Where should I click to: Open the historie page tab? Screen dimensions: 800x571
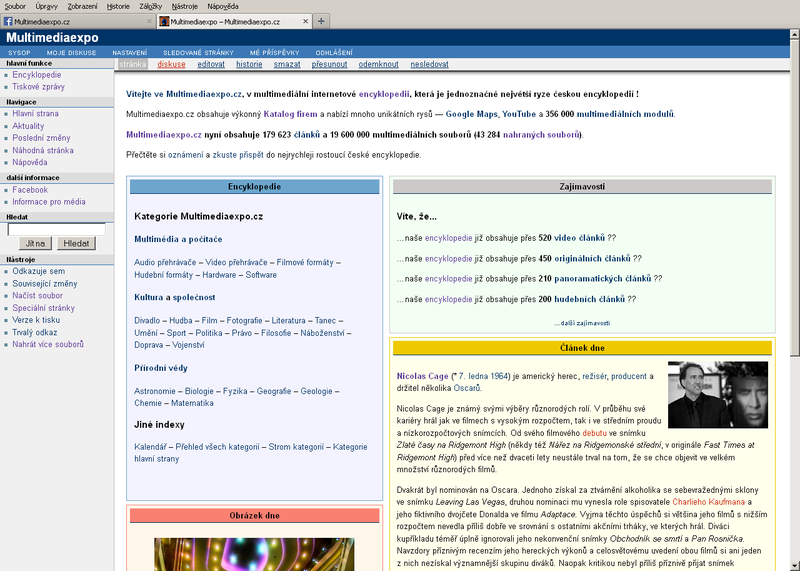click(249, 64)
